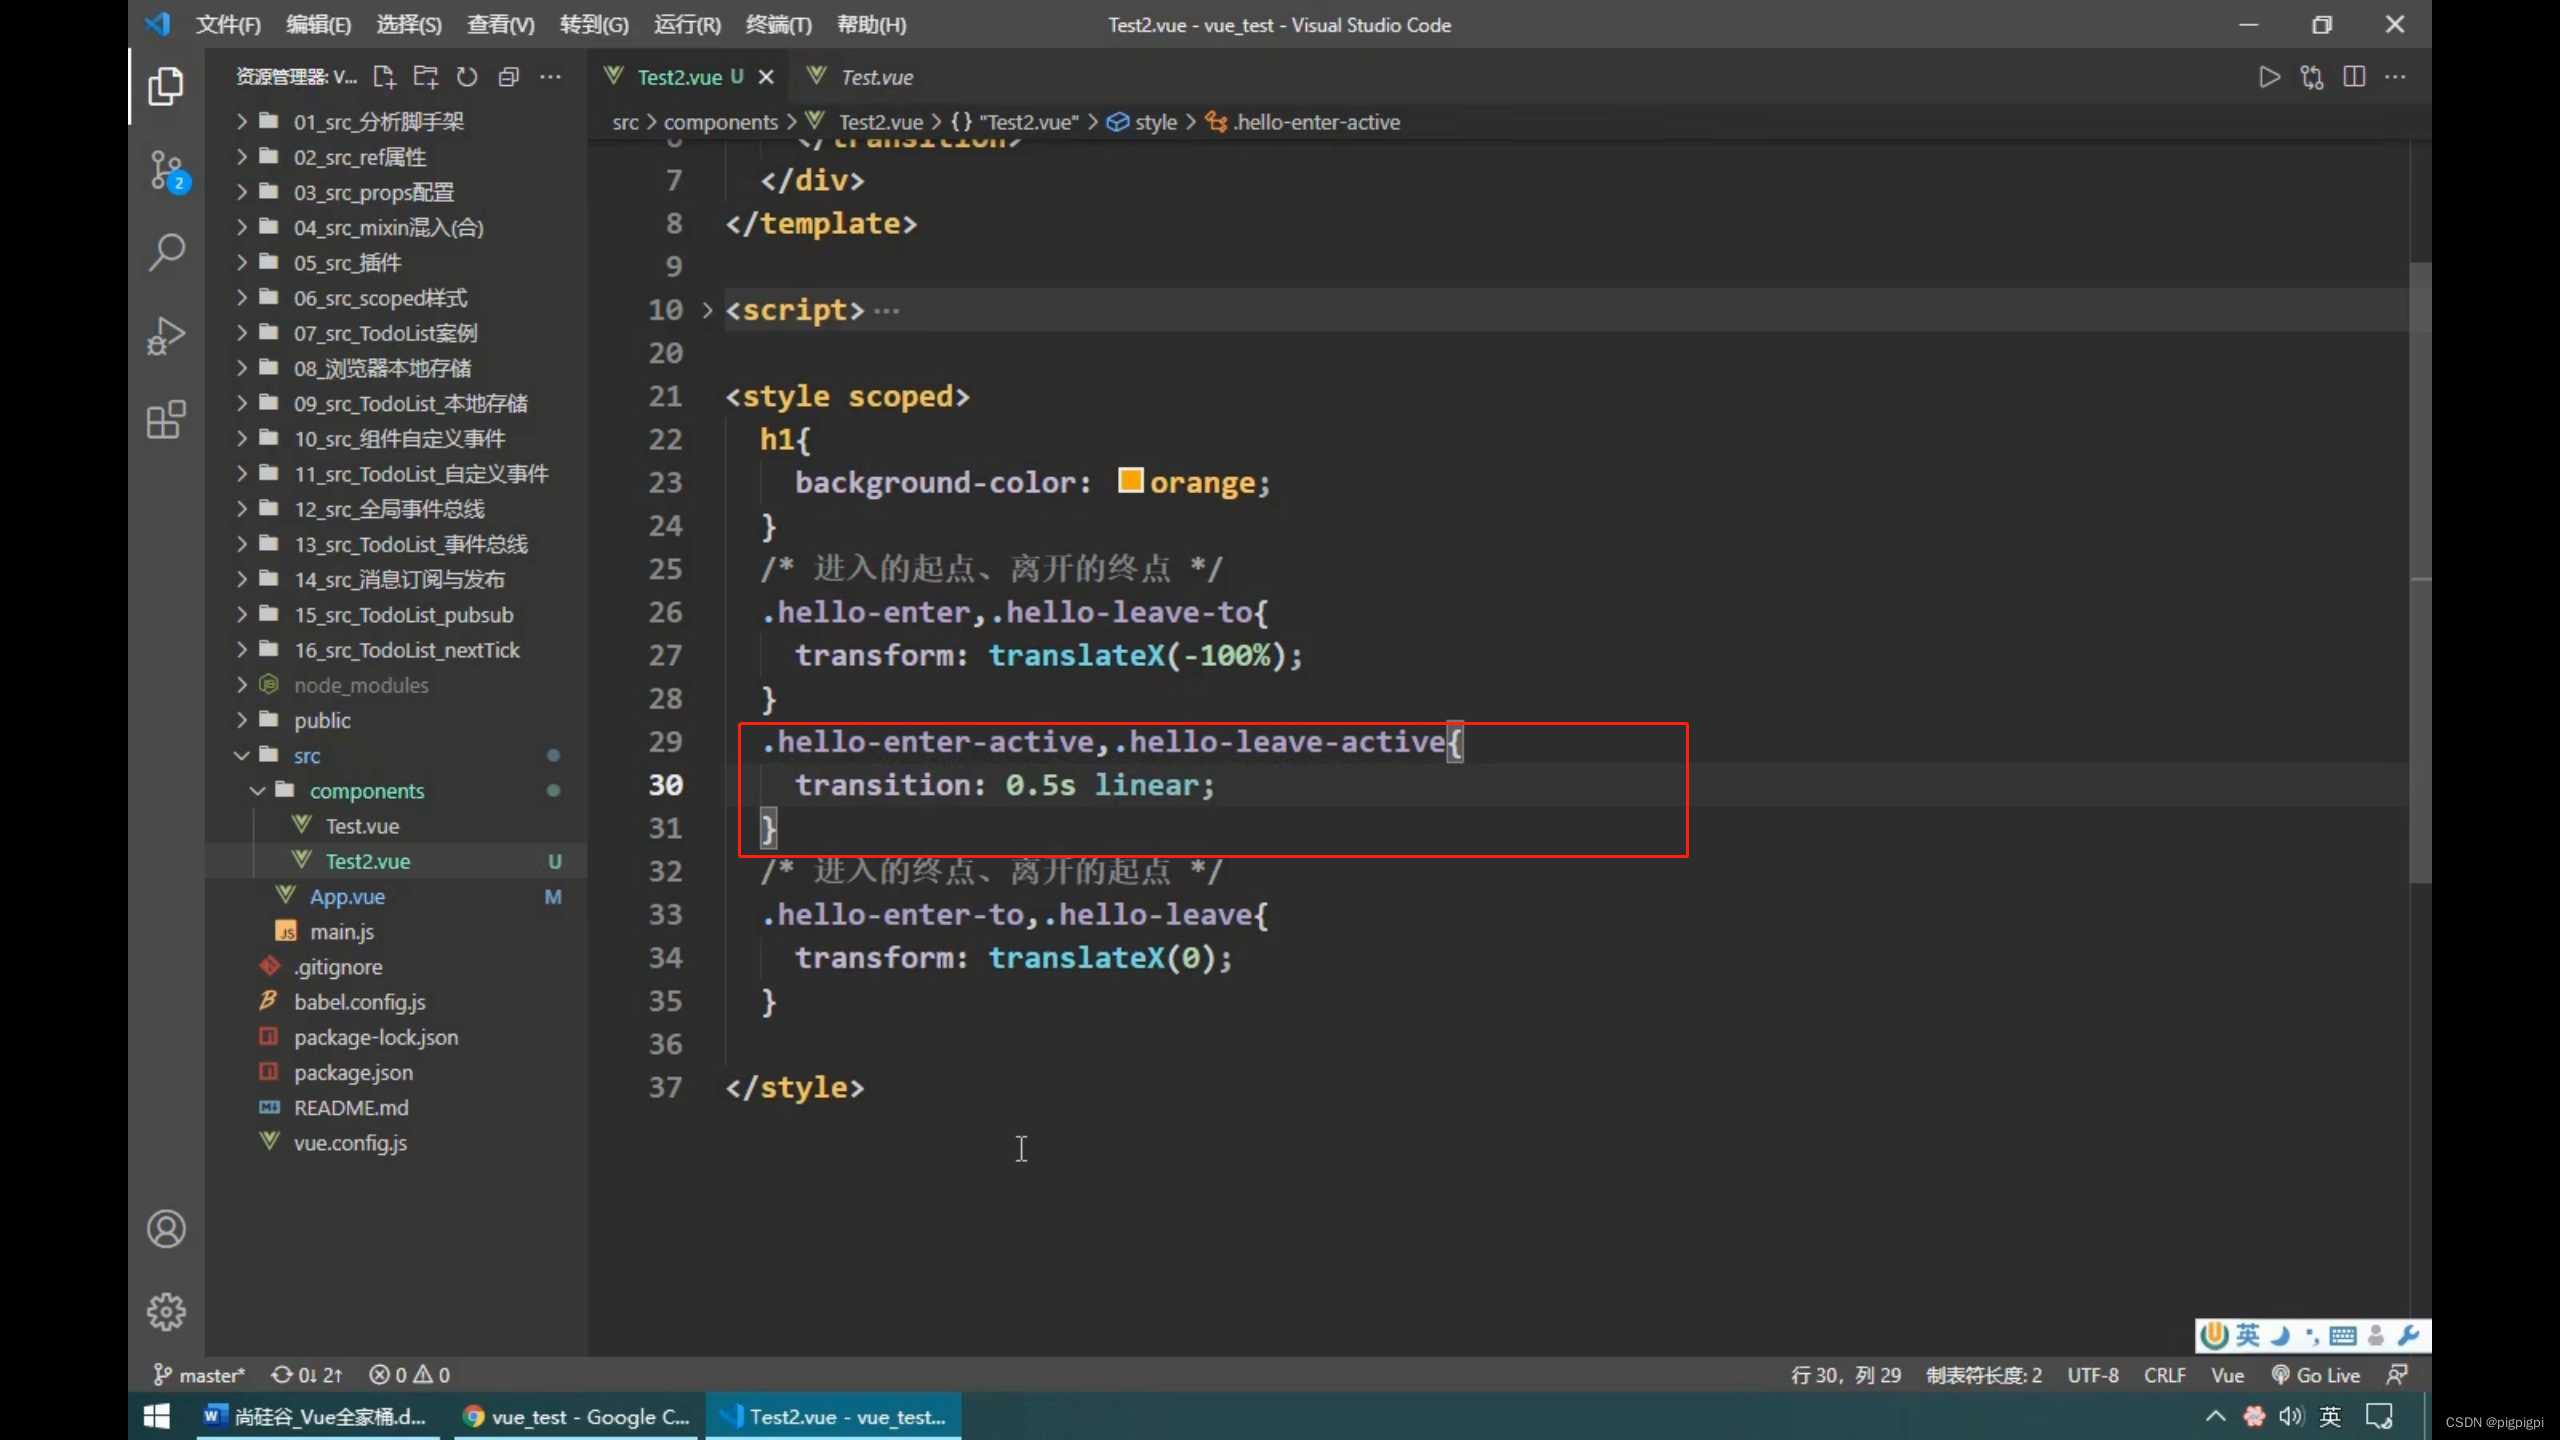Viewport: 2560px width, 1440px height.
Task: Open editor More Actions ellipsis
Action: point(2396,77)
